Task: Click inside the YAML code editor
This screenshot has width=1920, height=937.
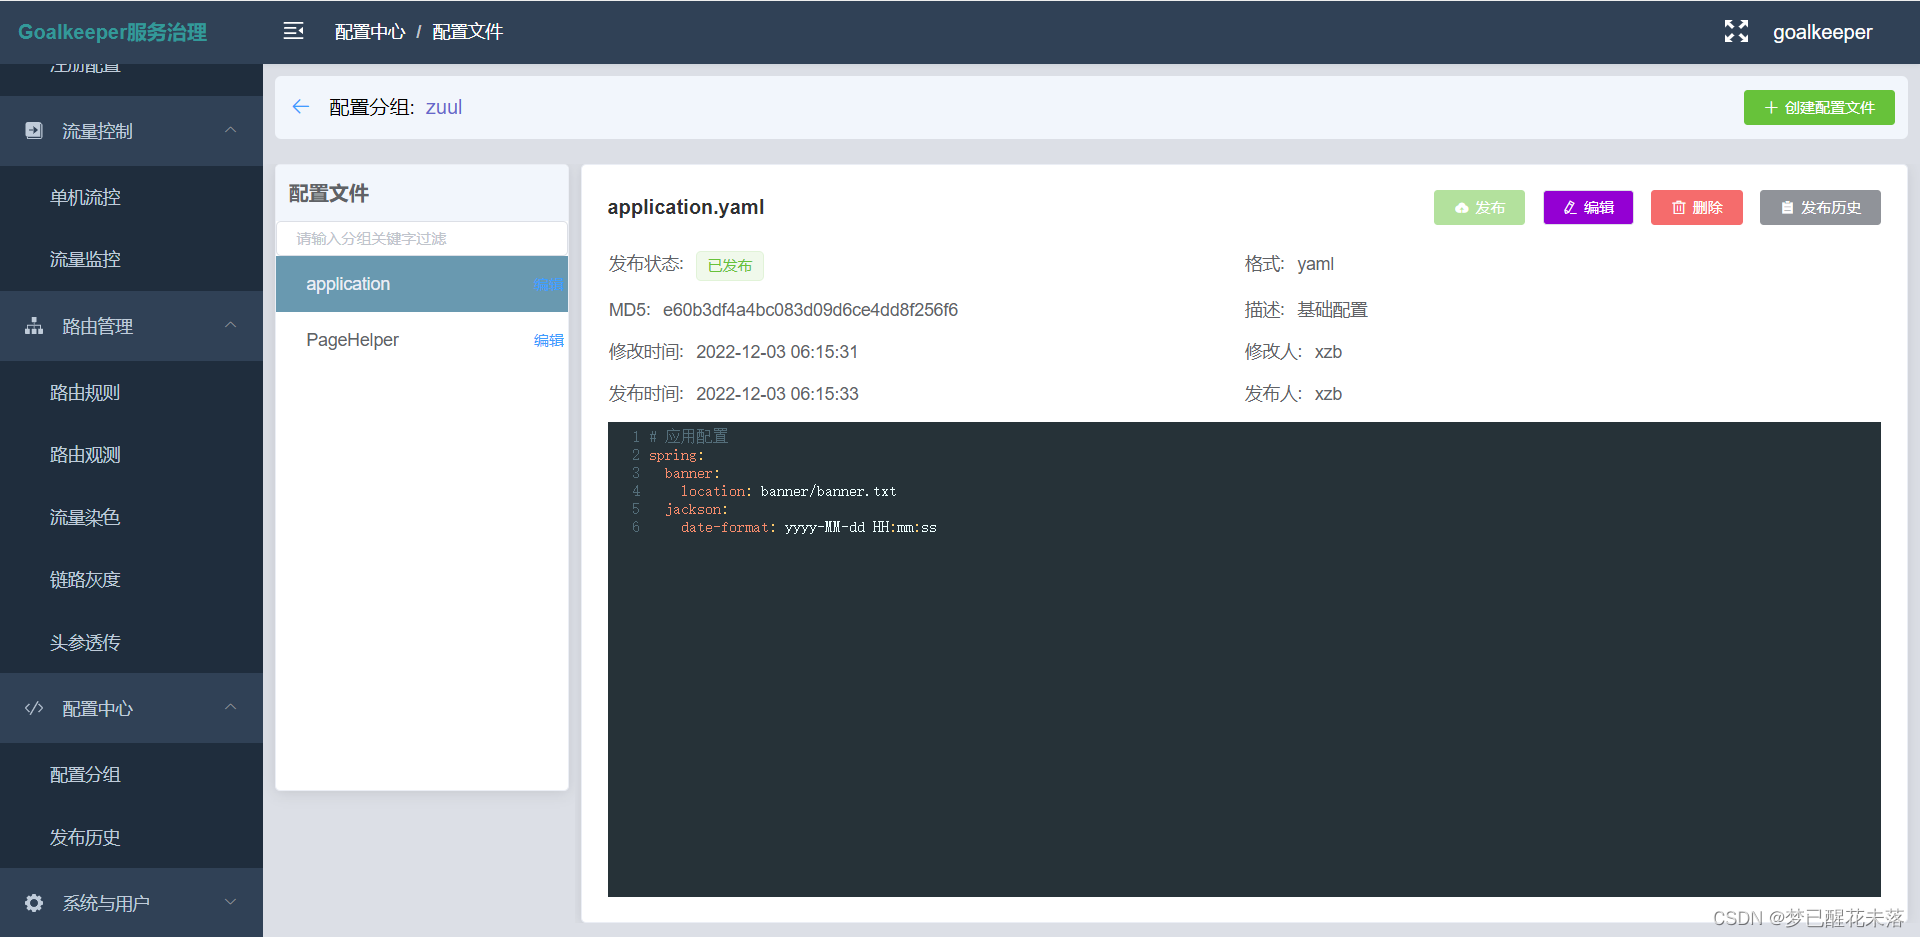Action: (x=1244, y=659)
